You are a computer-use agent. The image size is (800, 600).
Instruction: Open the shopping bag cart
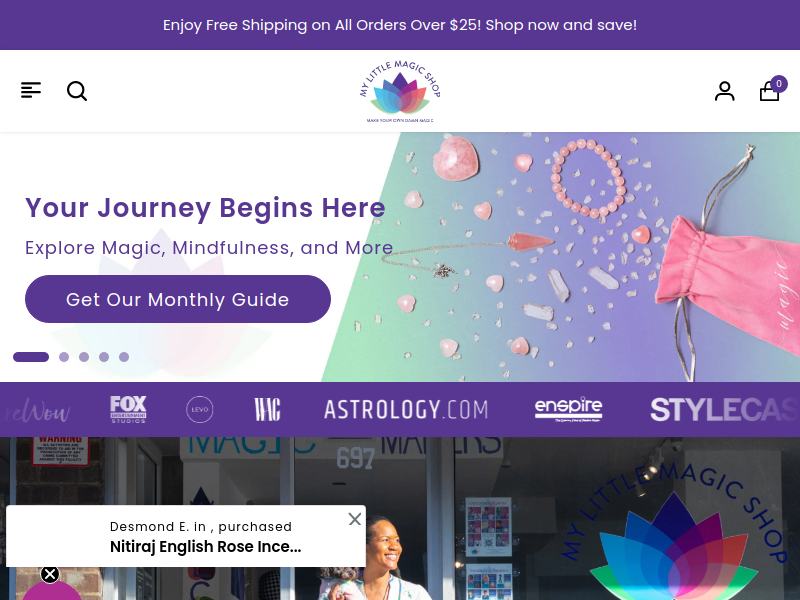pos(772,89)
